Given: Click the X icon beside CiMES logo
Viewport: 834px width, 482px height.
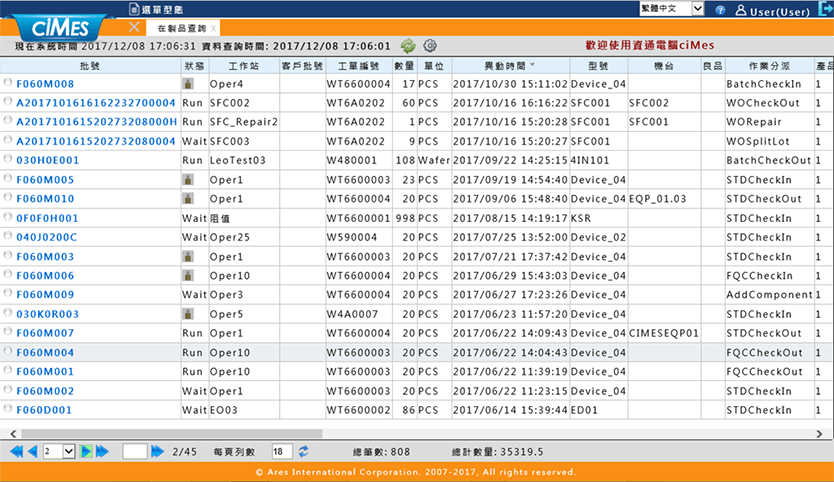Looking at the screenshot, I should pos(134,27).
